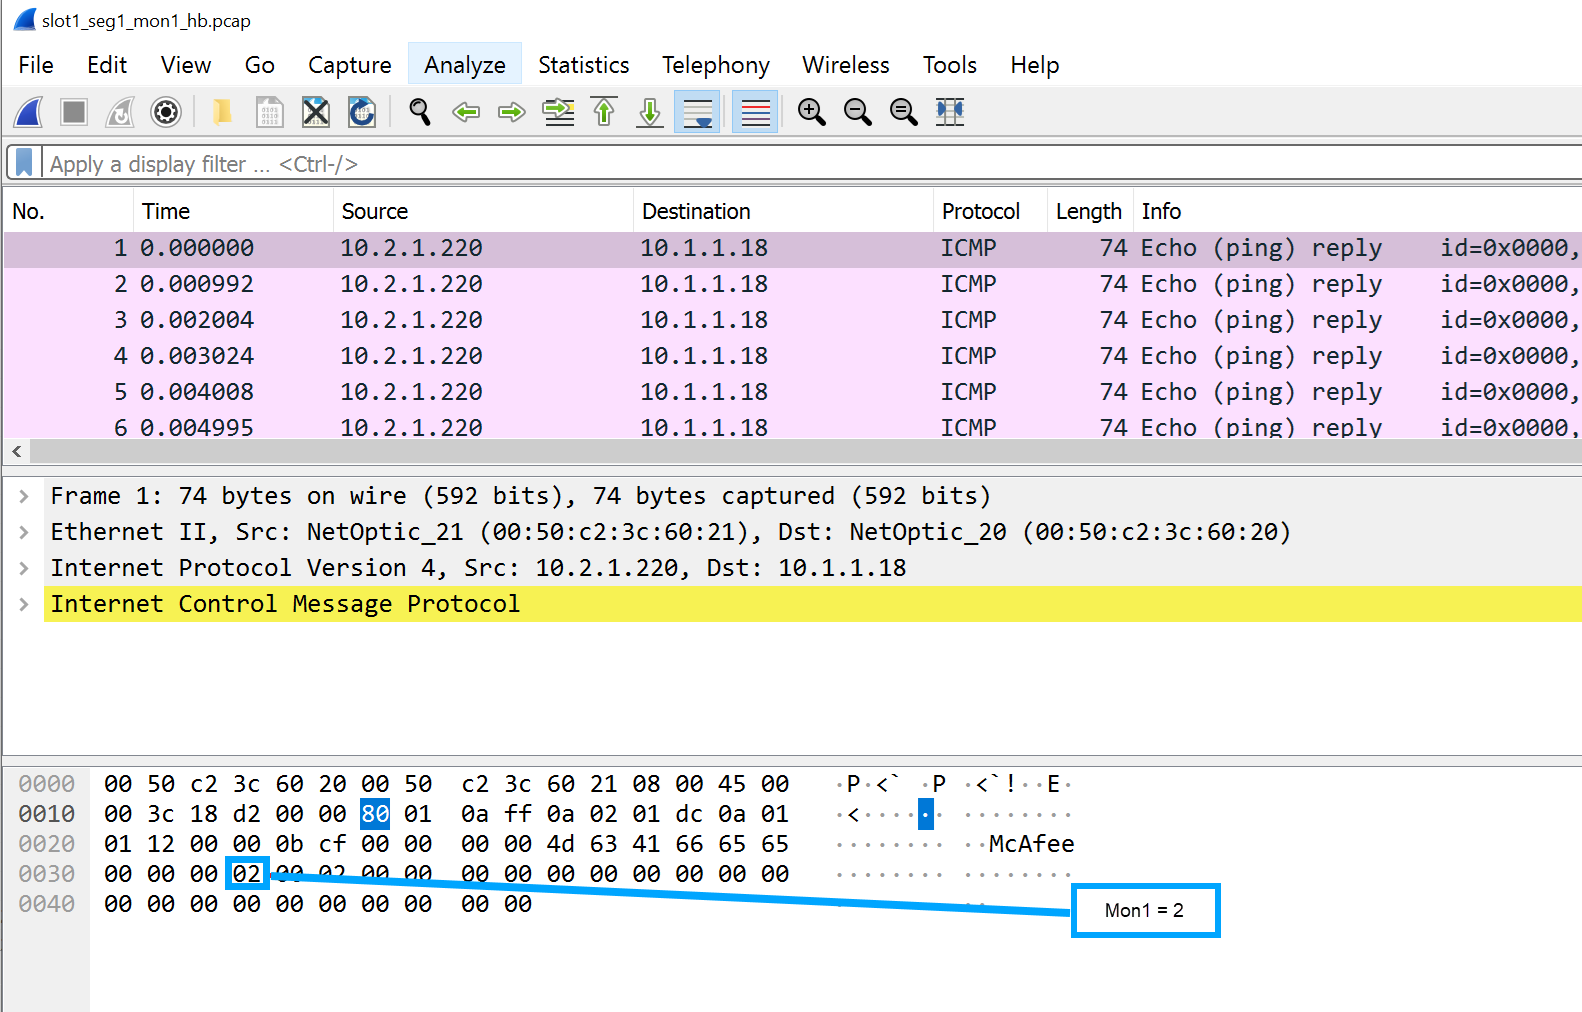Sort packets by the Destination column
This screenshot has height=1012, width=1582.
click(x=783, y=211)
